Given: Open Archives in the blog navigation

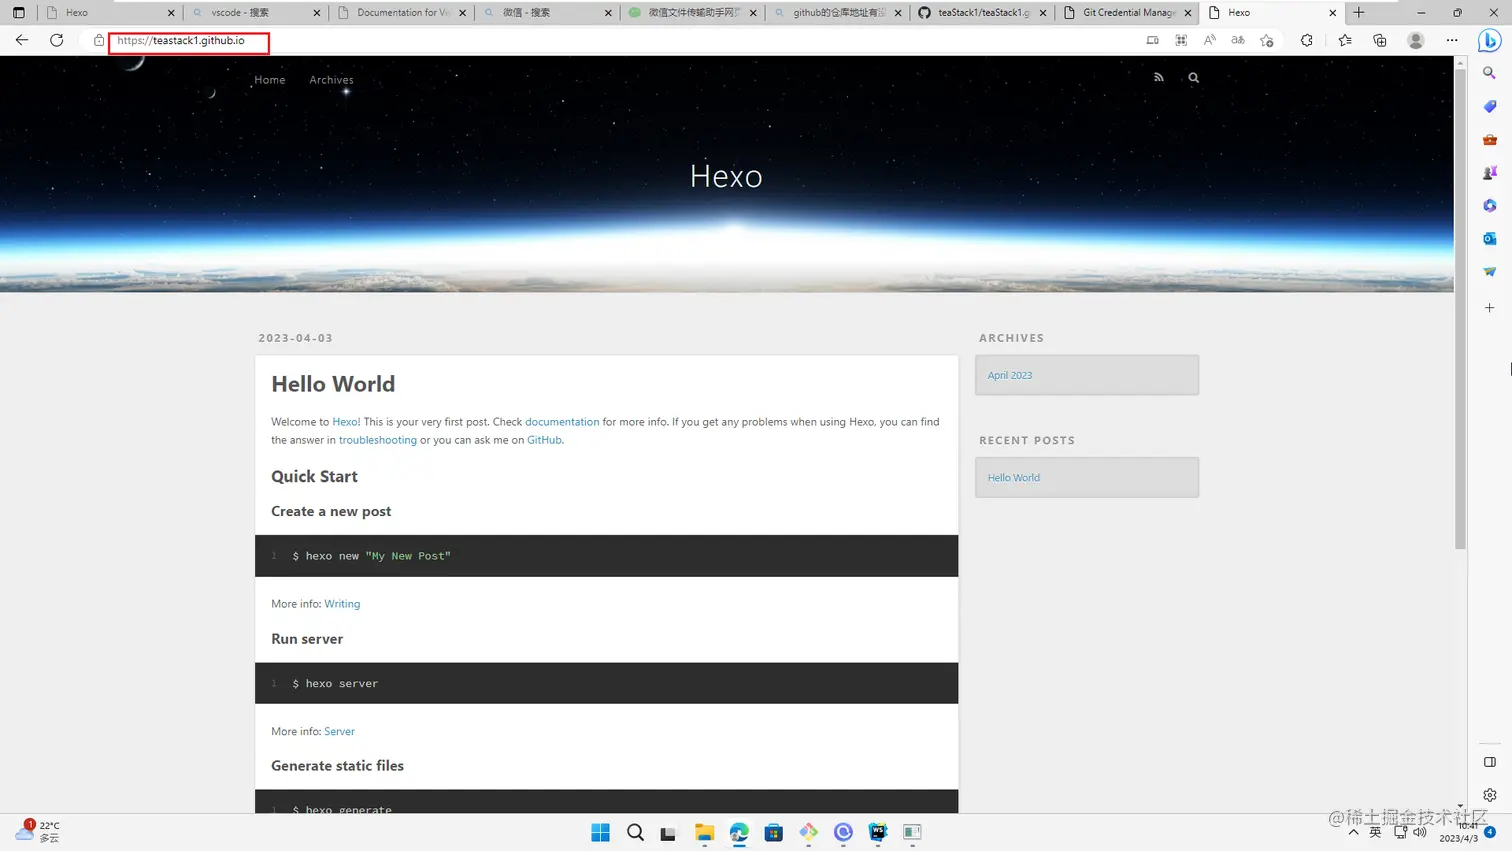Looking at the screenshot, I should point(331,80).
